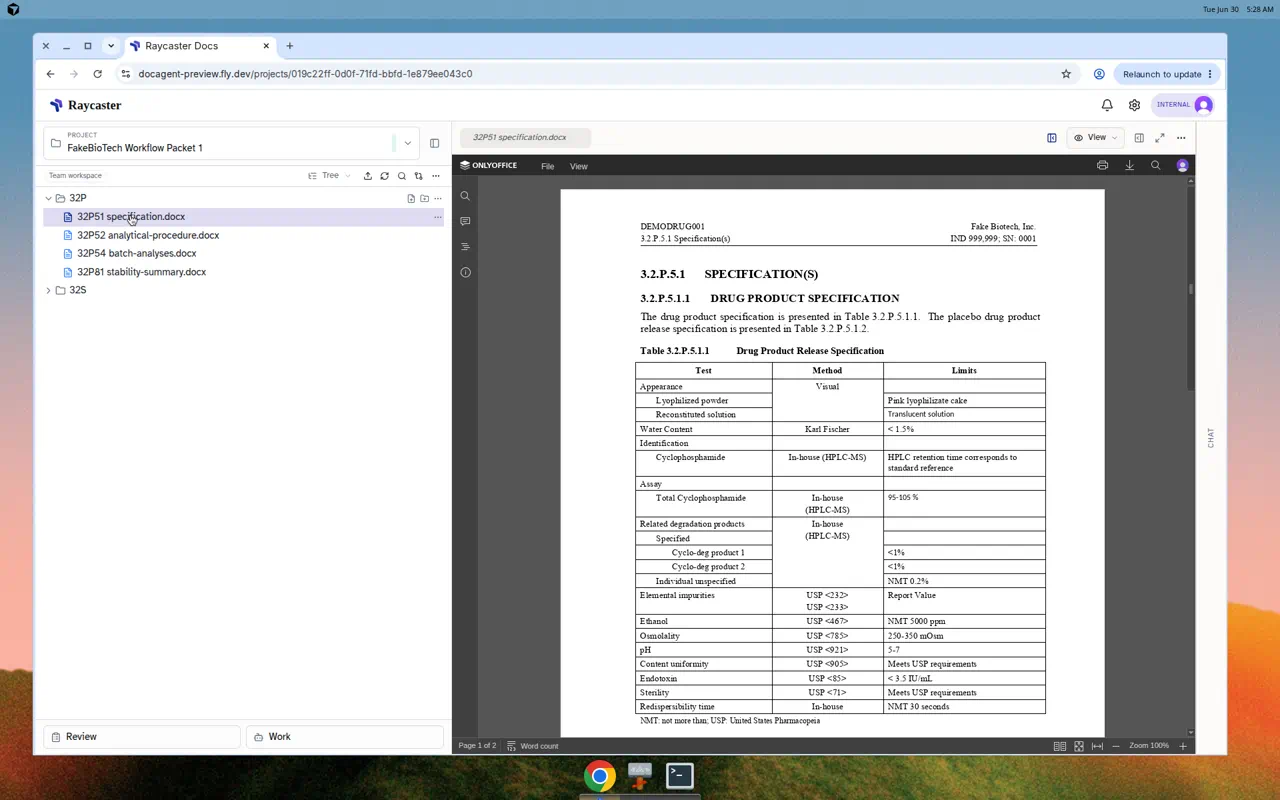Click the OnlyOffice toolbar search icon
Screen dimensions: 1280x800
tap(1155, 166)
